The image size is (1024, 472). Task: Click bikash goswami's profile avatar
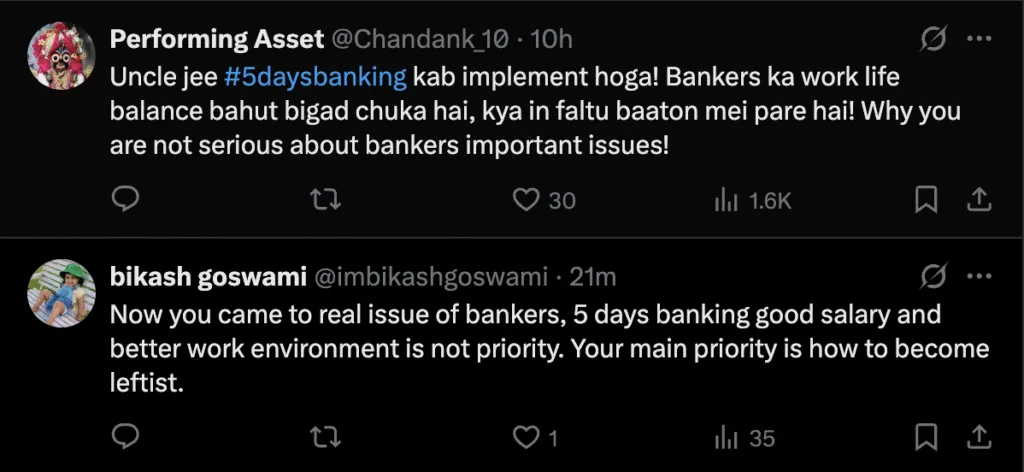click(x=62, y=293)
